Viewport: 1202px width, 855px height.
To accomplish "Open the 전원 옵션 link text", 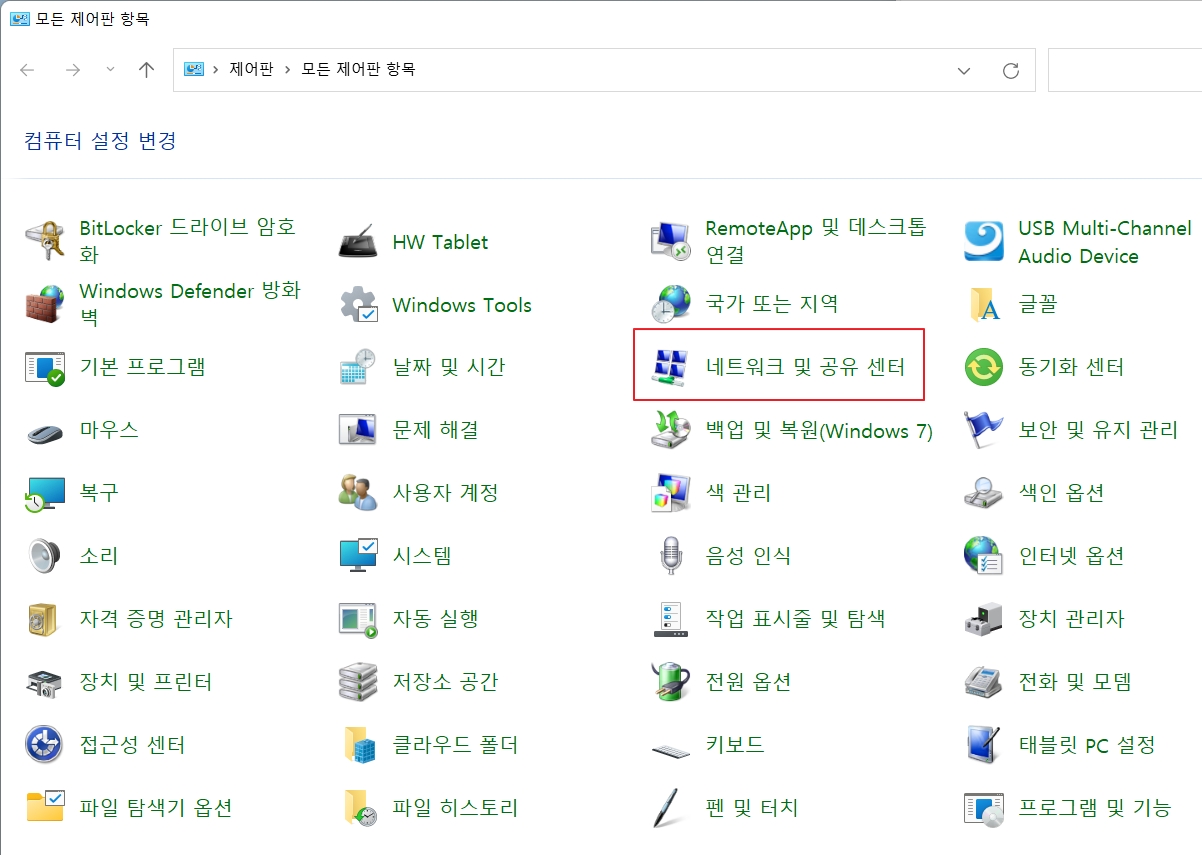I will (748, 682).
